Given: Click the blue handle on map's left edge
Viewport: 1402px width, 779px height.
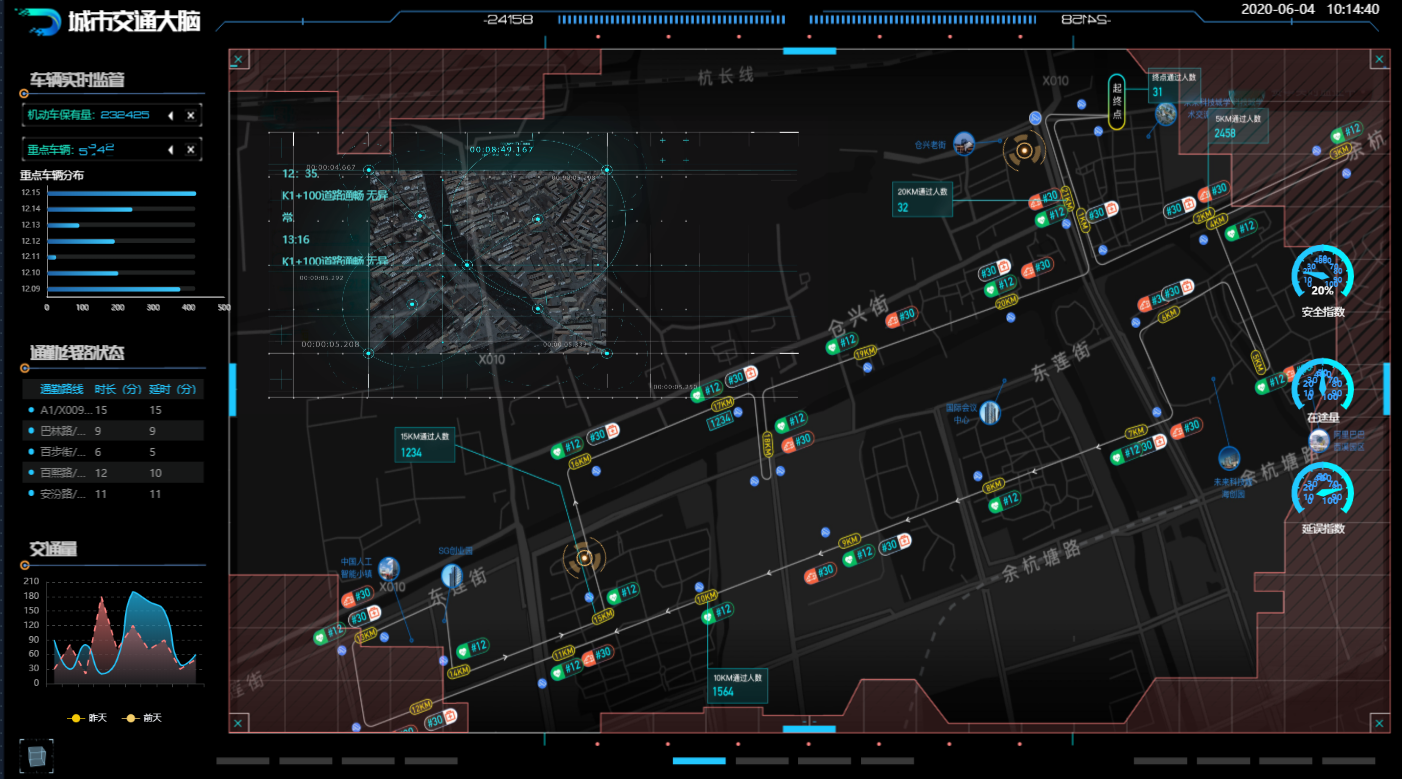Looking at the screenshot, I should [x=232, y=389].
